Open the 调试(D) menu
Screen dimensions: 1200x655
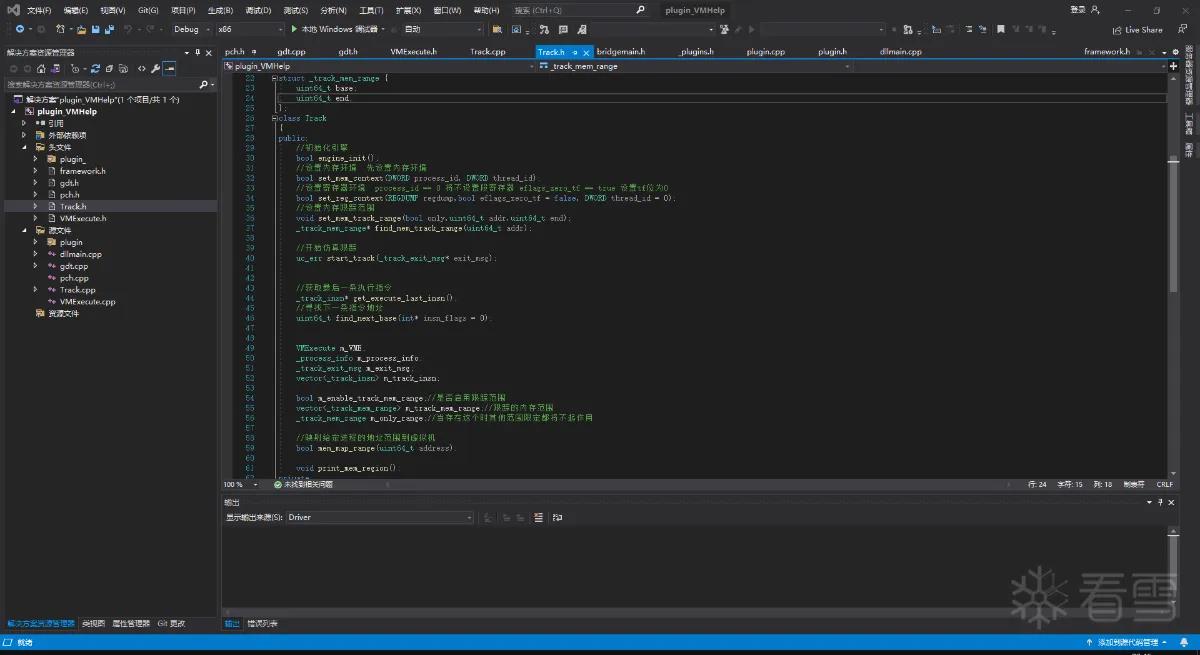click(258, 10)
